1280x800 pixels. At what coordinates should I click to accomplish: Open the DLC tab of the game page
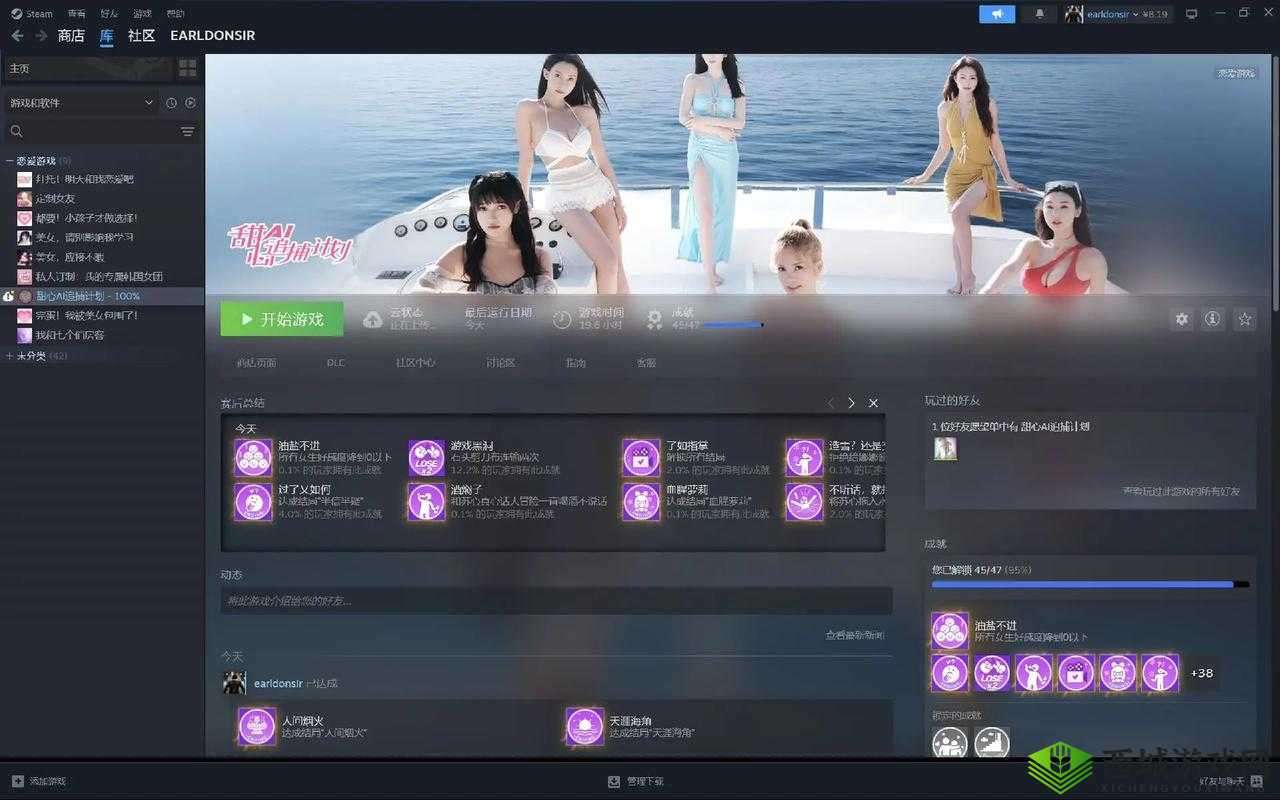(x=336, y=363)
